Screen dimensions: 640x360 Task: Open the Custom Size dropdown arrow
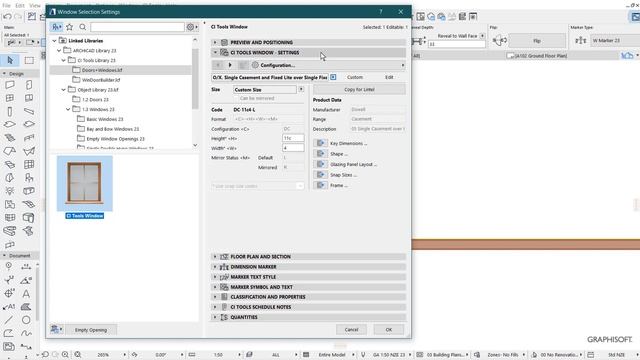point(301,89)
